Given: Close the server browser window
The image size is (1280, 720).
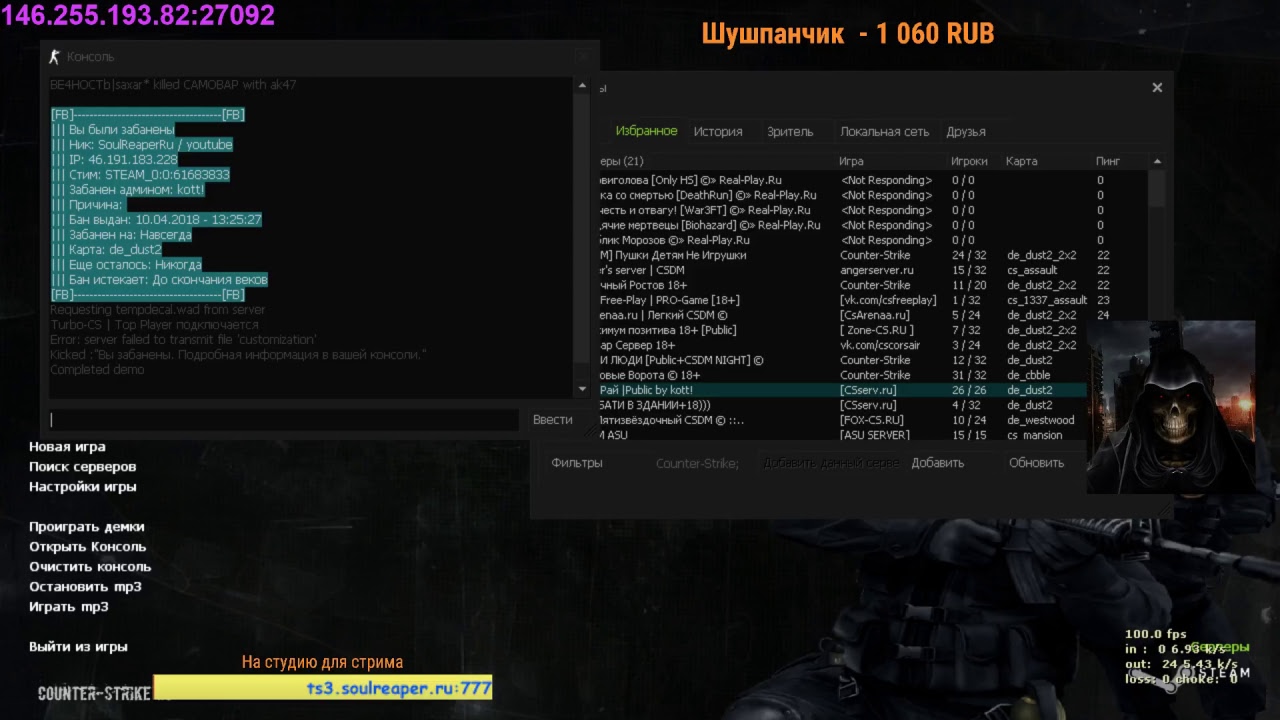Looking at the screenshot, I should click(x=1157, y=88).
